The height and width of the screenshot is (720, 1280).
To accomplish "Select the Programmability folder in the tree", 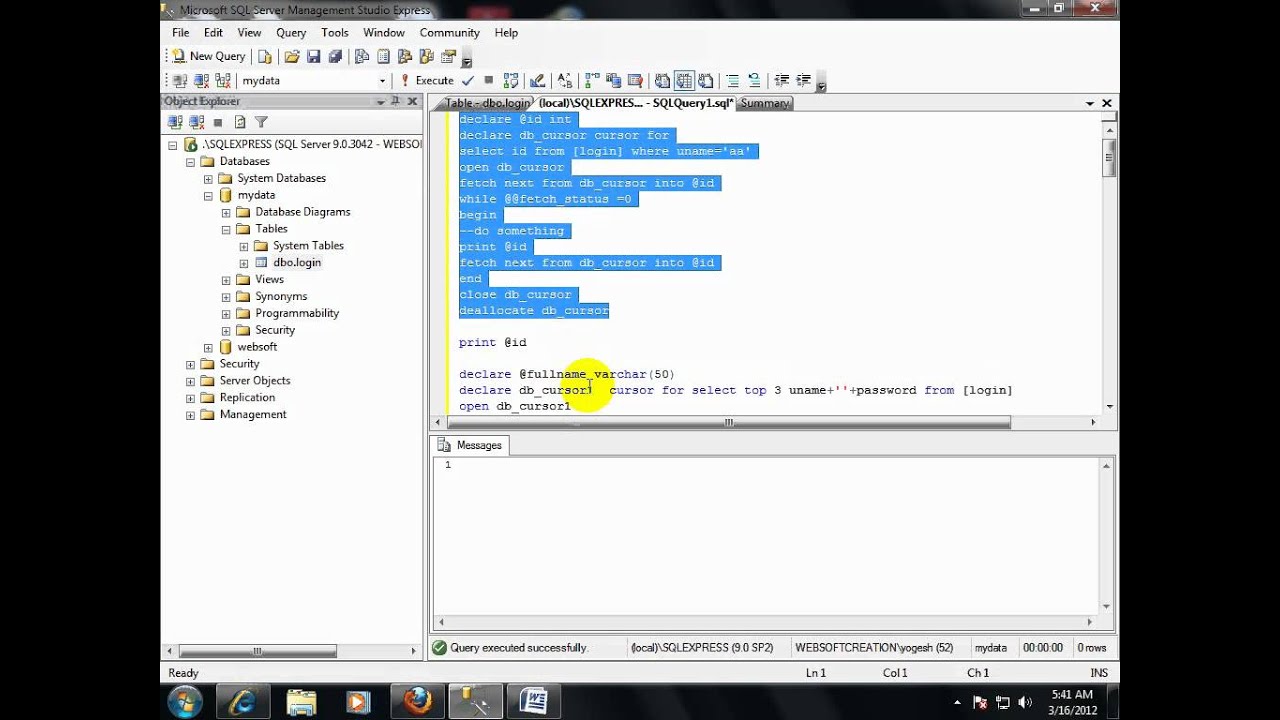I will [297, 313].
